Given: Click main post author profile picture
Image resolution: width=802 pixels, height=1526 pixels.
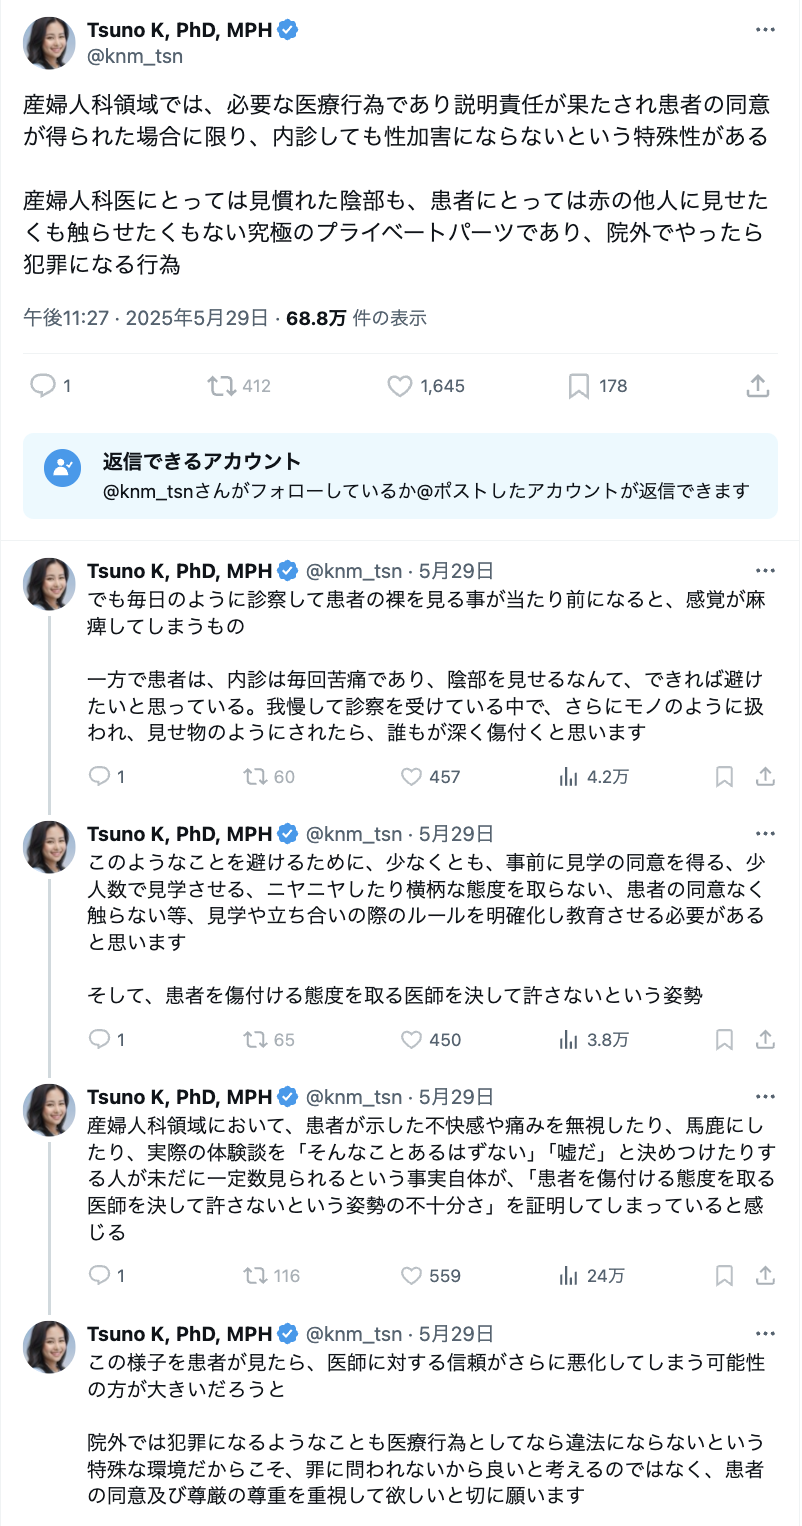Looking at the screenshot, I should tap(50, 43).
